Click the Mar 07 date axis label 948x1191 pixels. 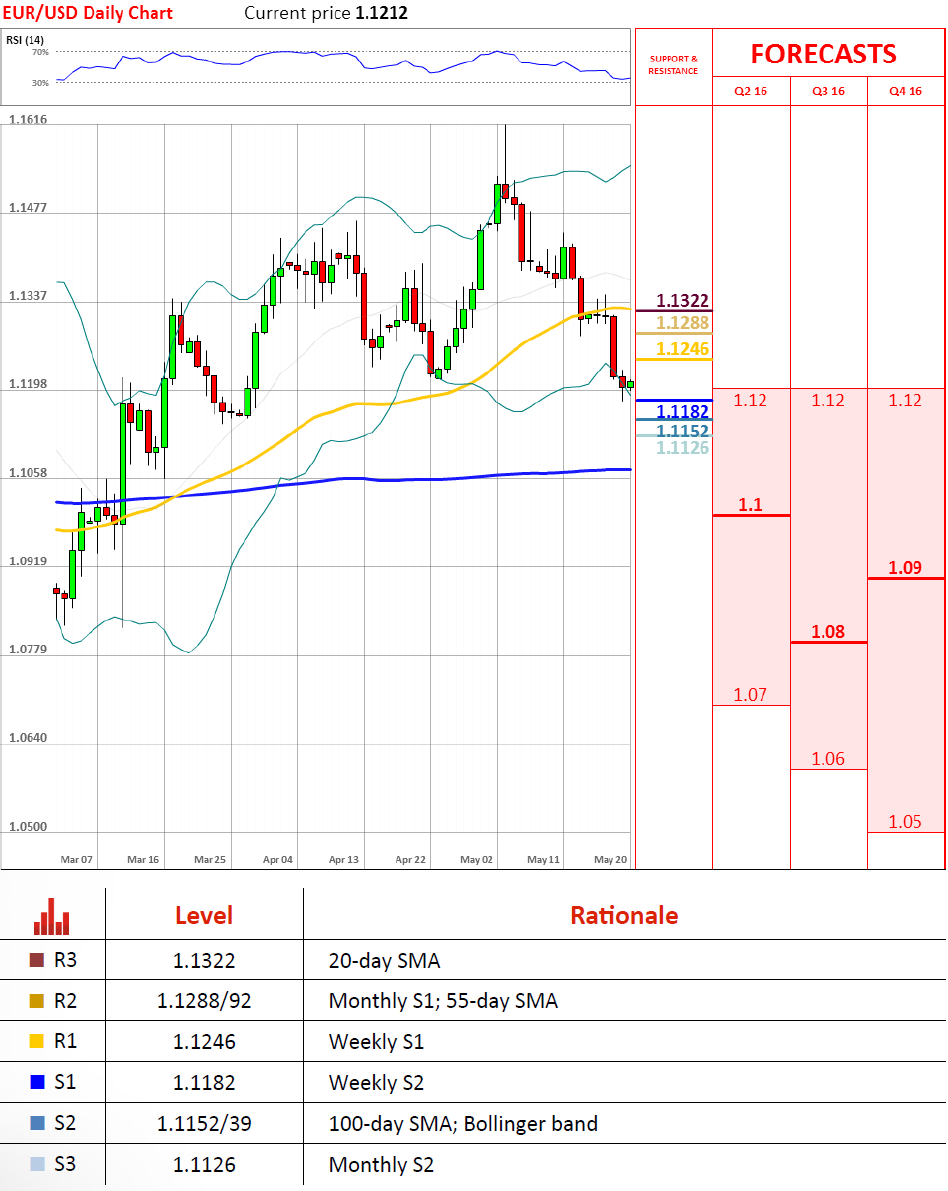tap(77, 859)
